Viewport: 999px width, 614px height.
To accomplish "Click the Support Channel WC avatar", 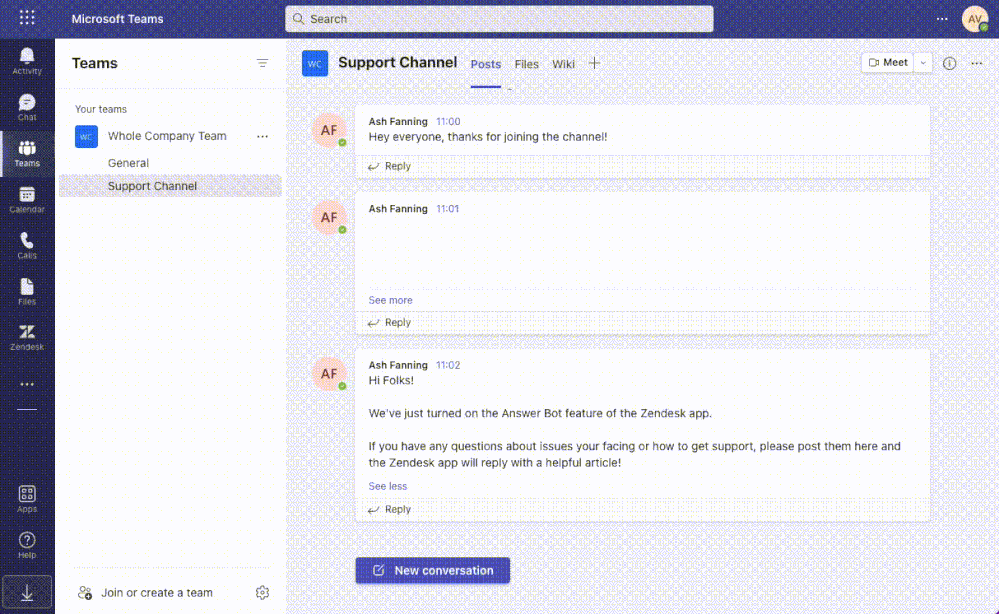I will click(315, 63).
